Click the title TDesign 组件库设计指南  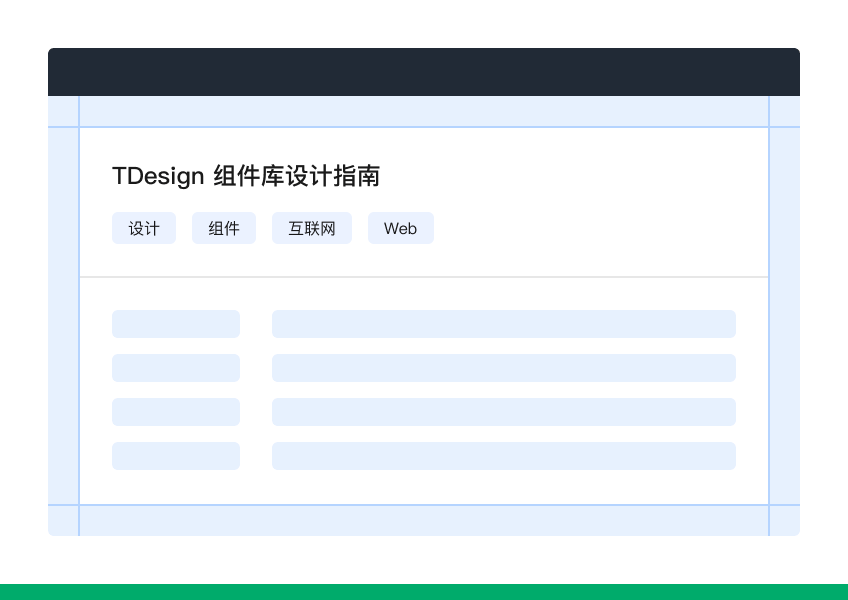[x=246, y=176]
